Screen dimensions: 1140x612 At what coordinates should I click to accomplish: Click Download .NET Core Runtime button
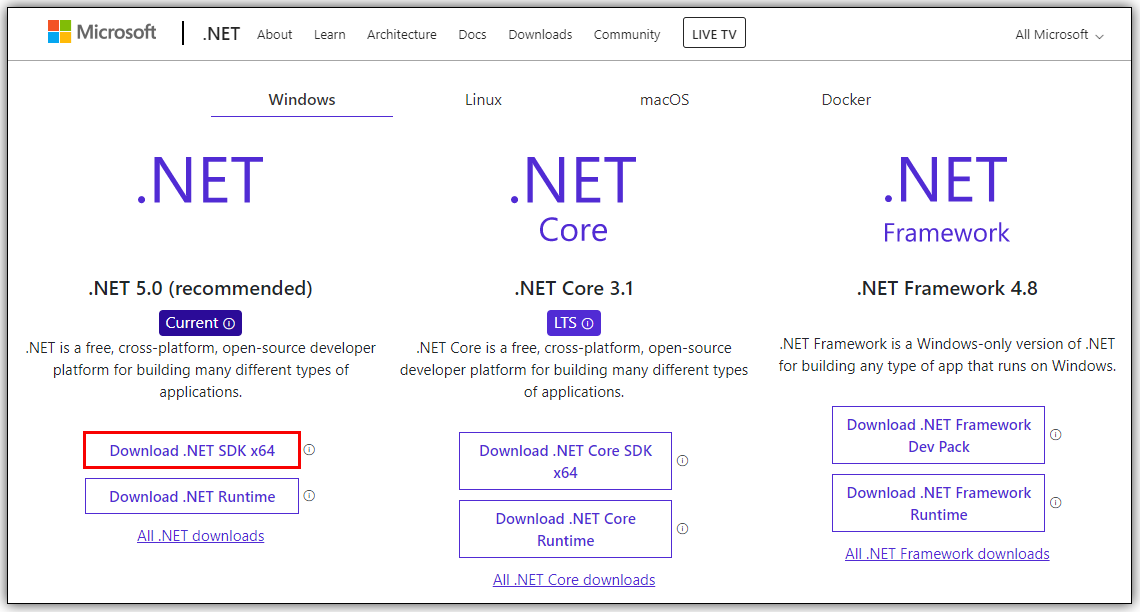coord(566,529)
